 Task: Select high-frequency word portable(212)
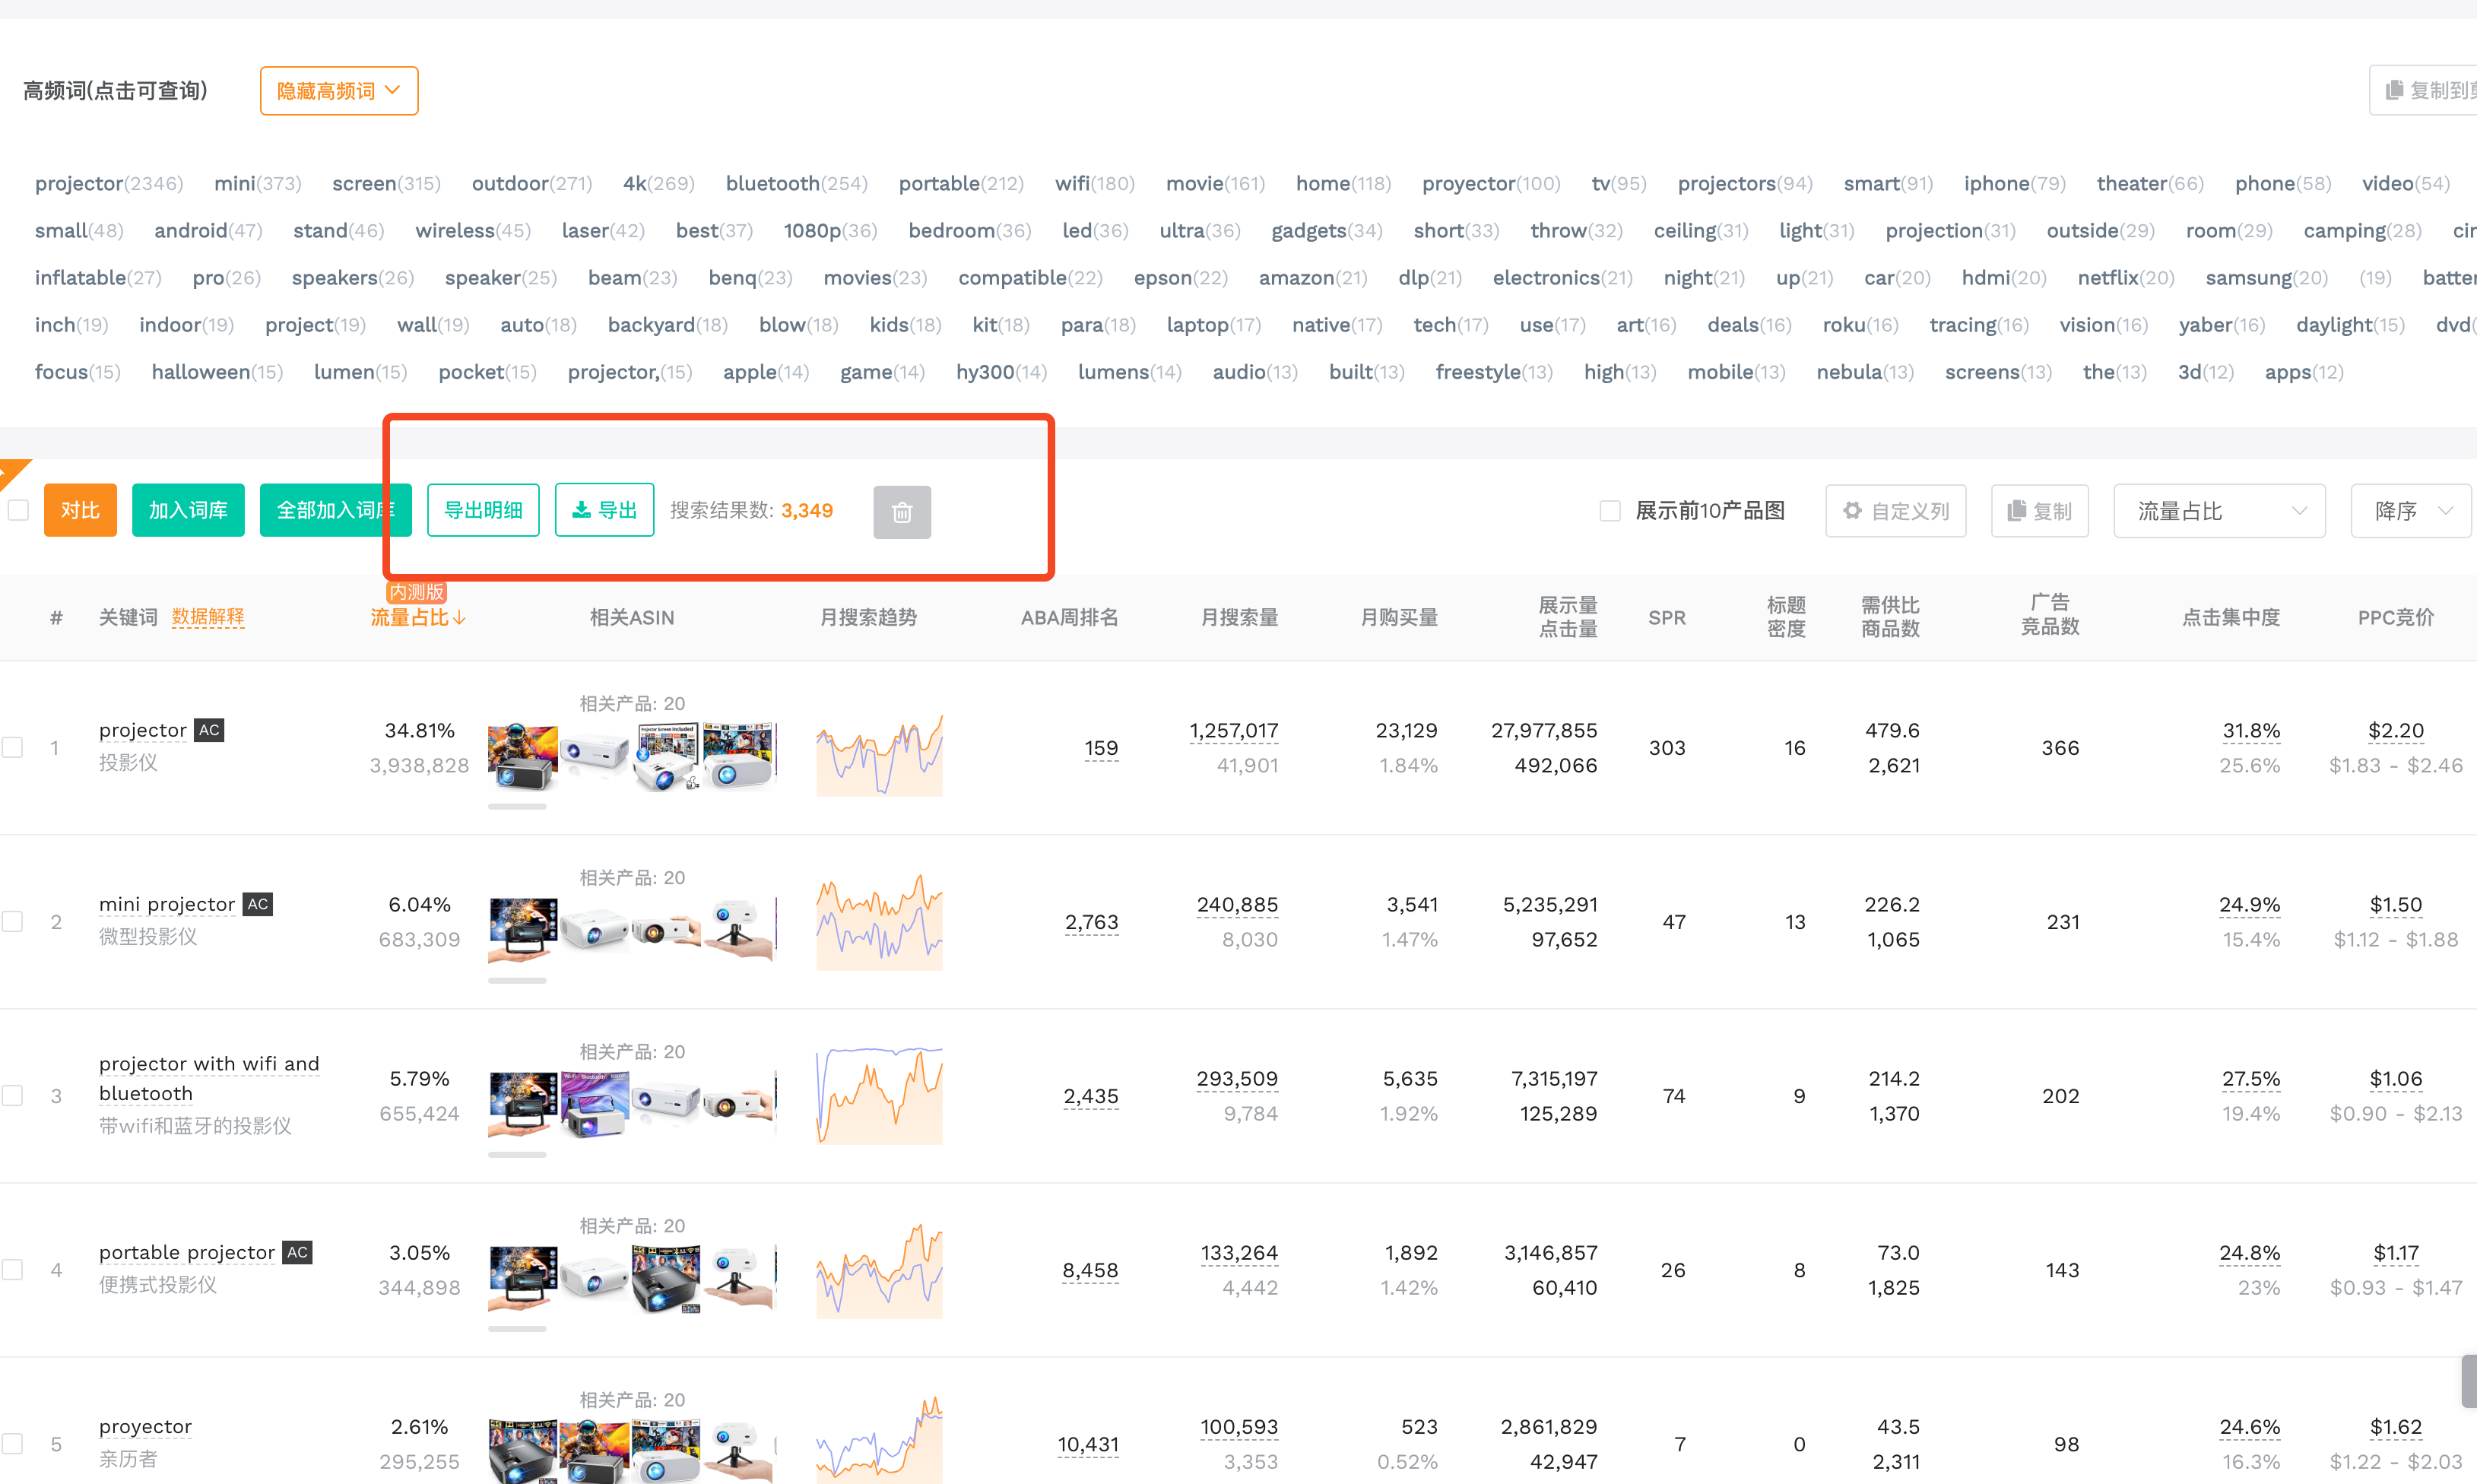tap(961, 183)
